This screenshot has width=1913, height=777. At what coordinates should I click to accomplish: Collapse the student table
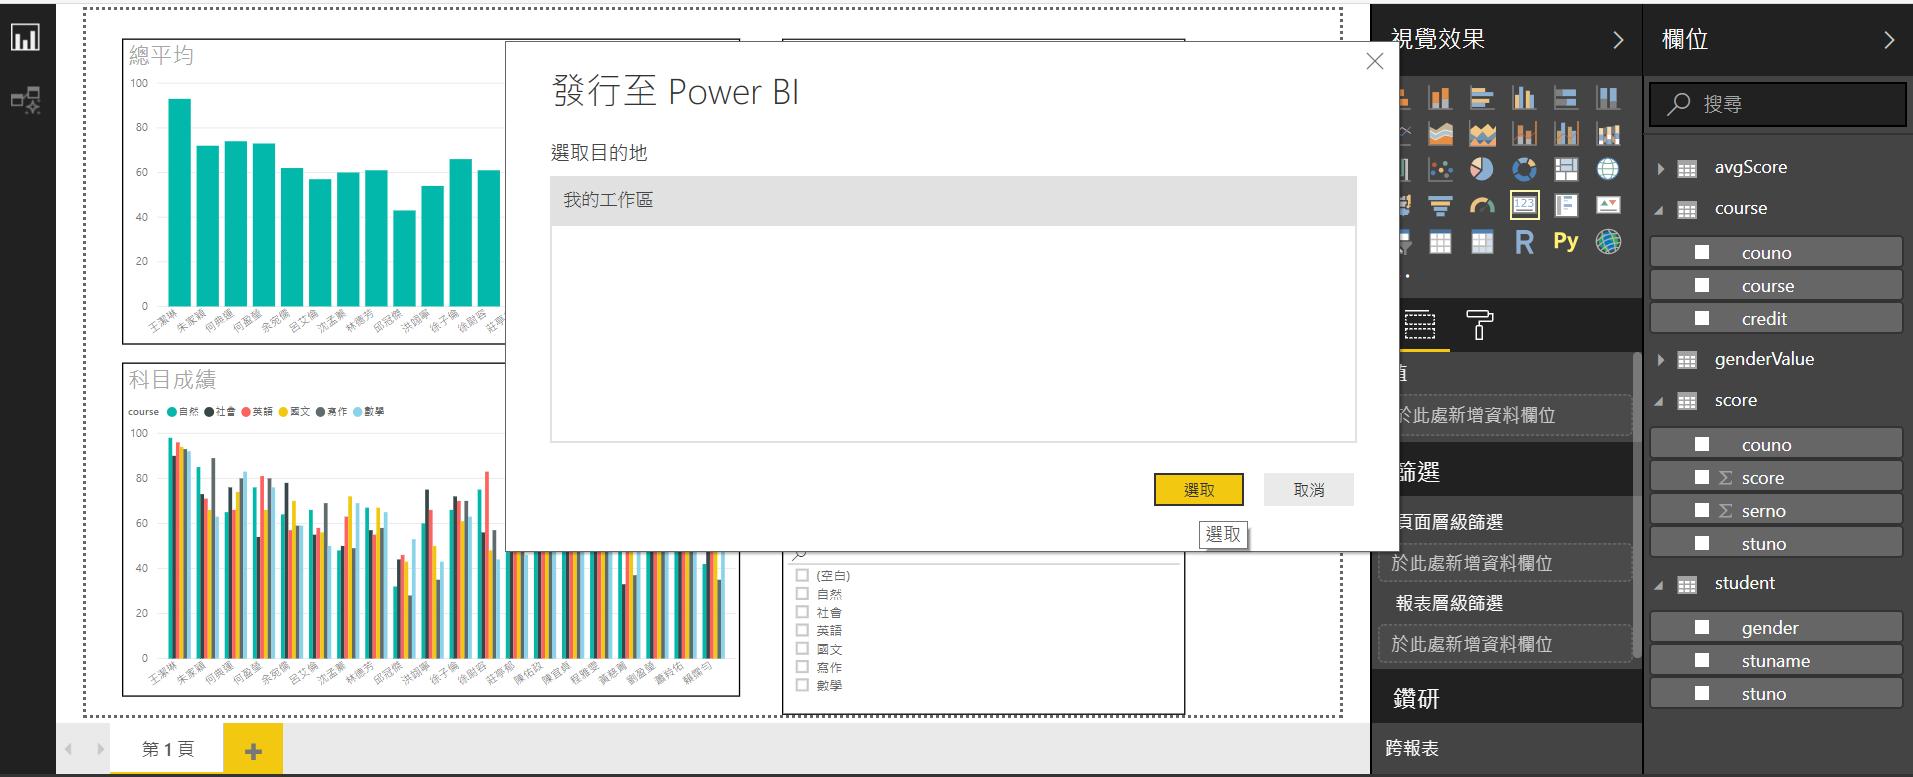point(1660,585)
